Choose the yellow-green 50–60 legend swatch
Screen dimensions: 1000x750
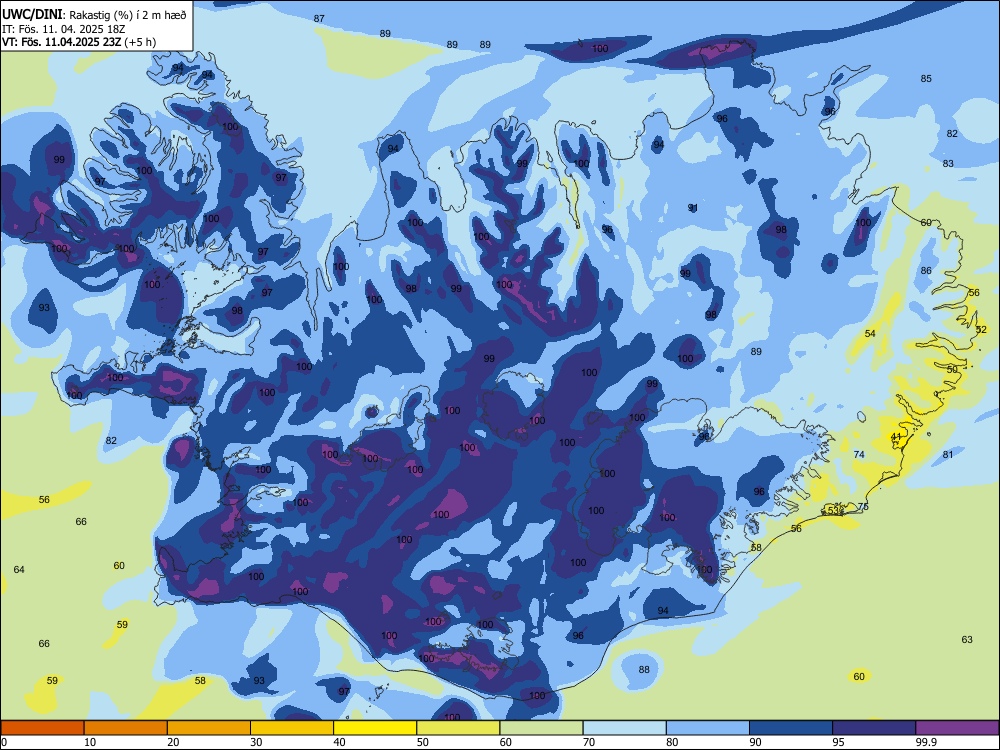[458, 728]
